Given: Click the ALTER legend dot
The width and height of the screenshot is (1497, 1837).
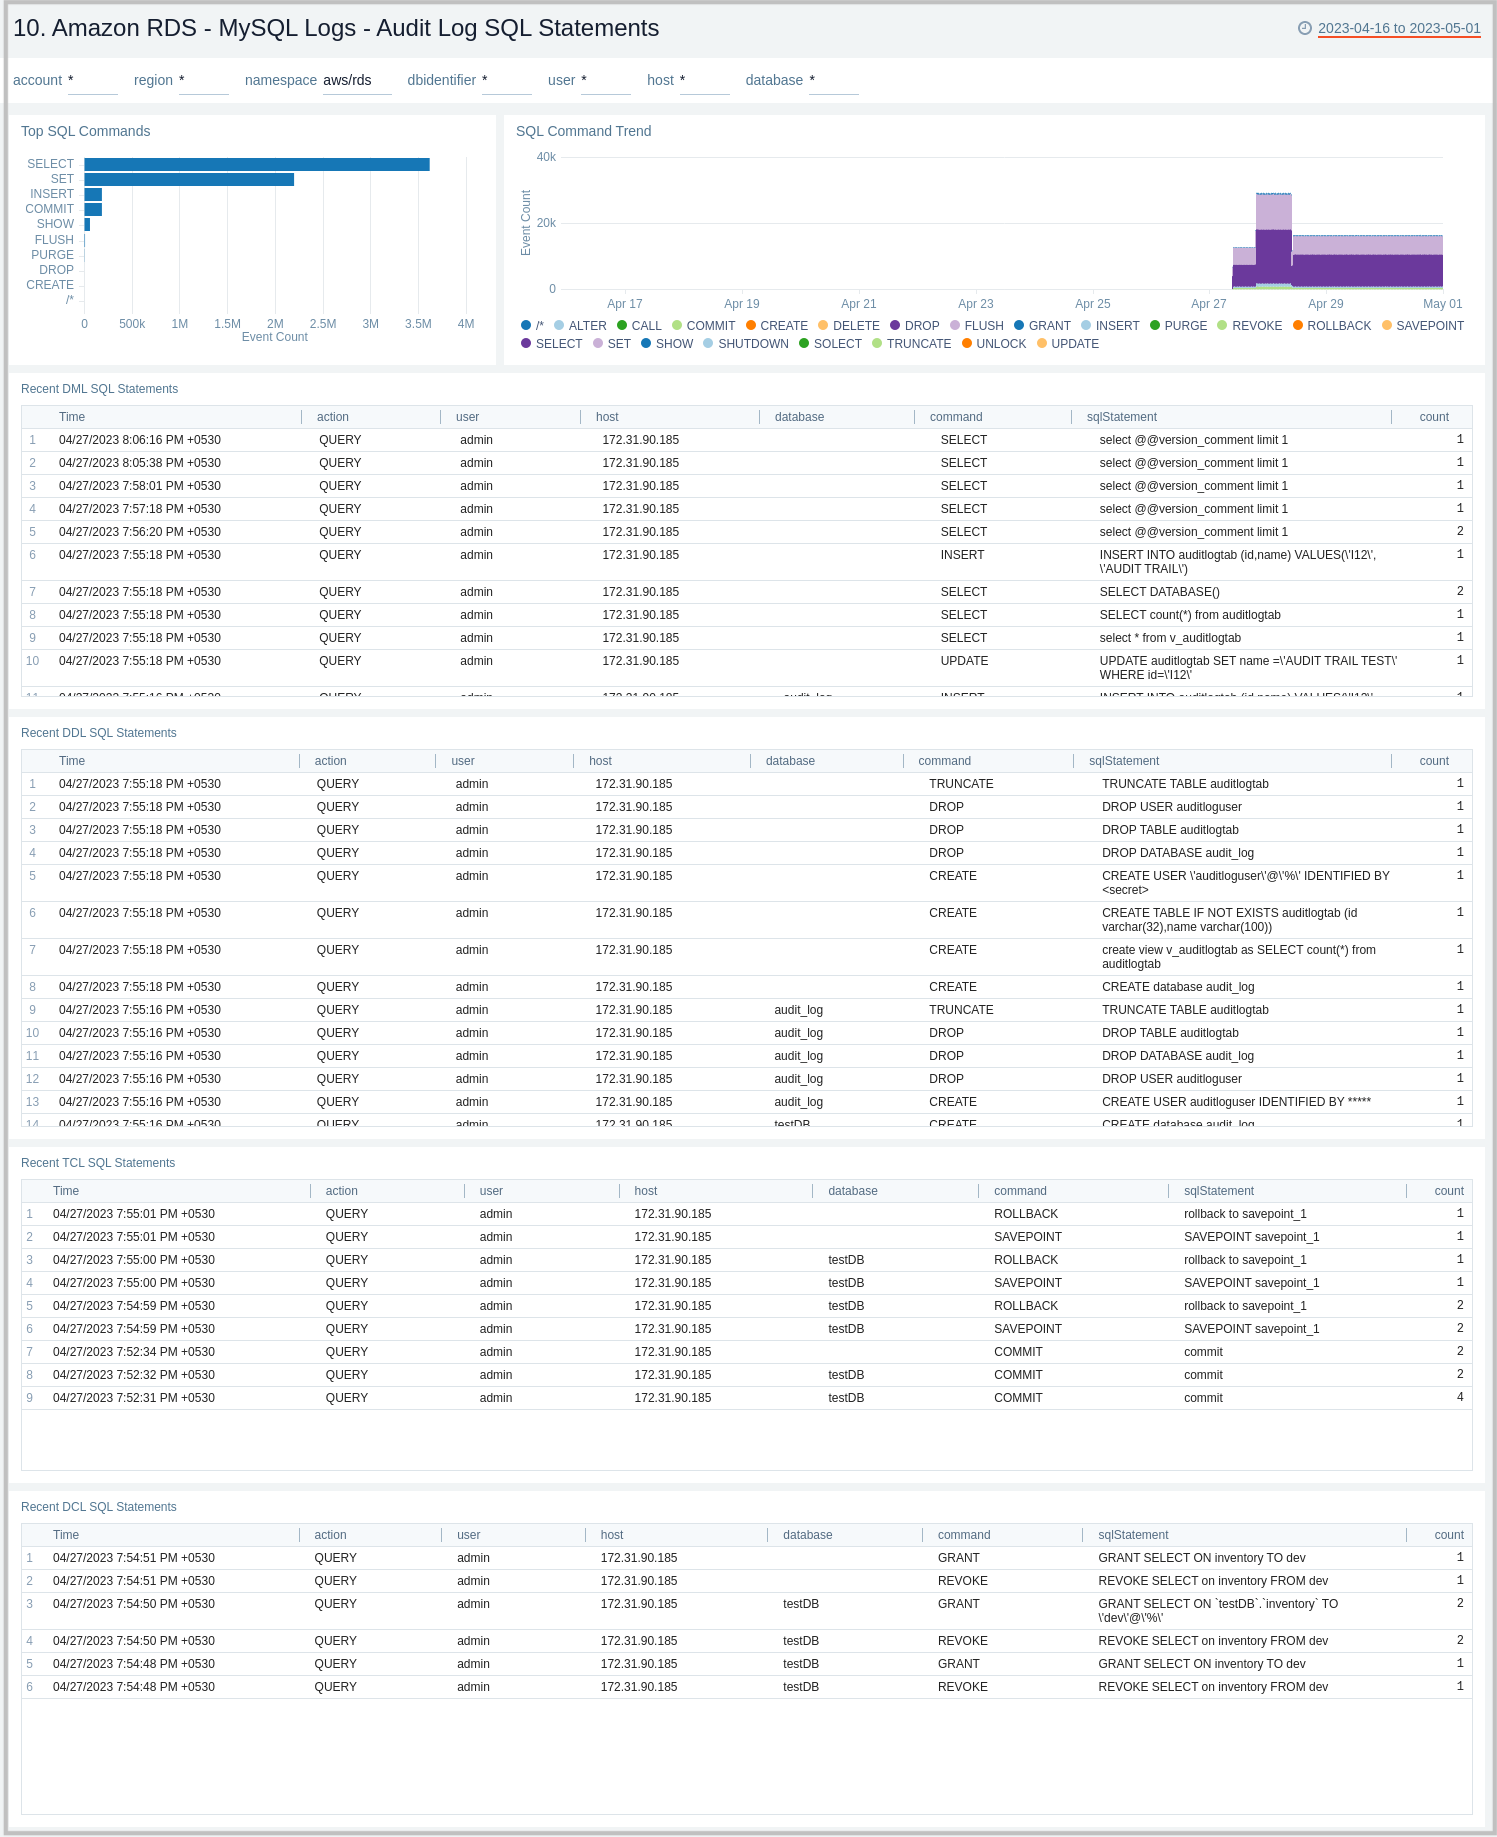Looking at the screenshot, I should point(559,326).
